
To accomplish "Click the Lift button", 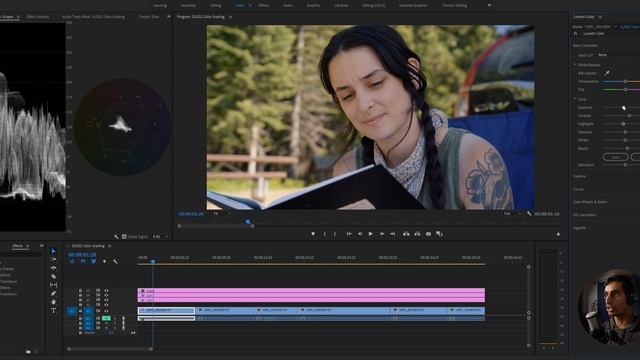I will point(406,234).
